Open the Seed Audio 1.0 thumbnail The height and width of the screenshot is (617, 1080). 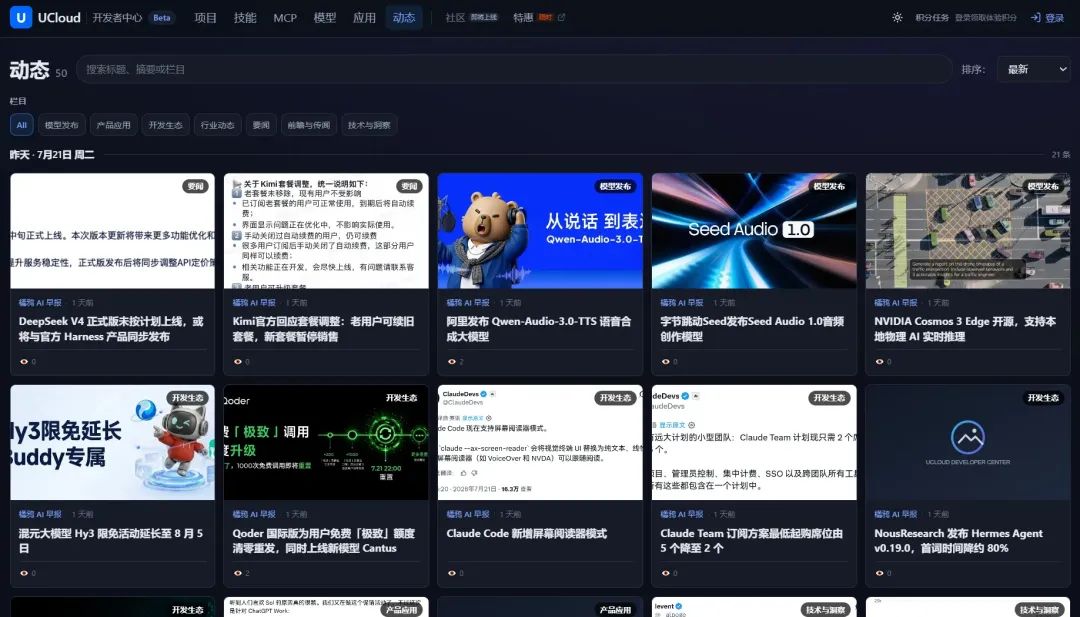754,231
